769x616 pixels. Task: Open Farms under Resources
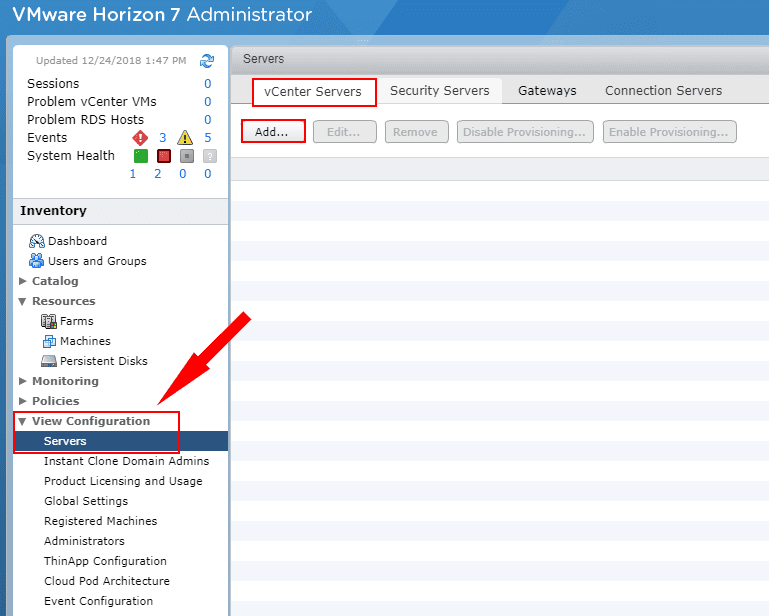(x=77, y=321)
